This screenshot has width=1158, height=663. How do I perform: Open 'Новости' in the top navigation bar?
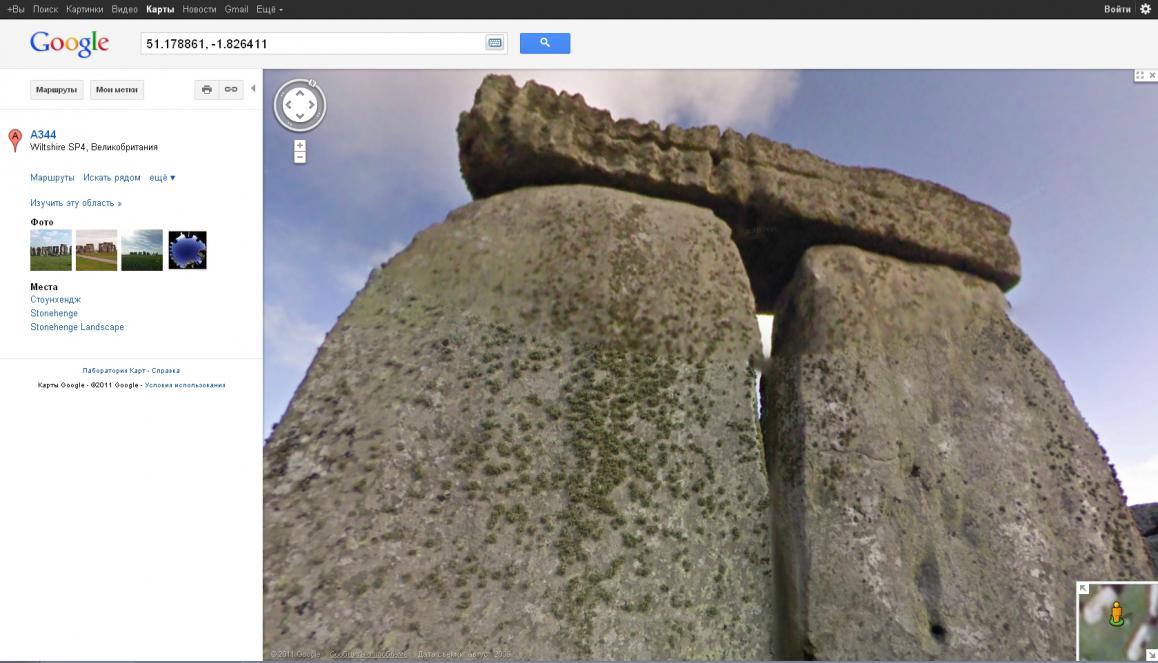click(199, 9)
